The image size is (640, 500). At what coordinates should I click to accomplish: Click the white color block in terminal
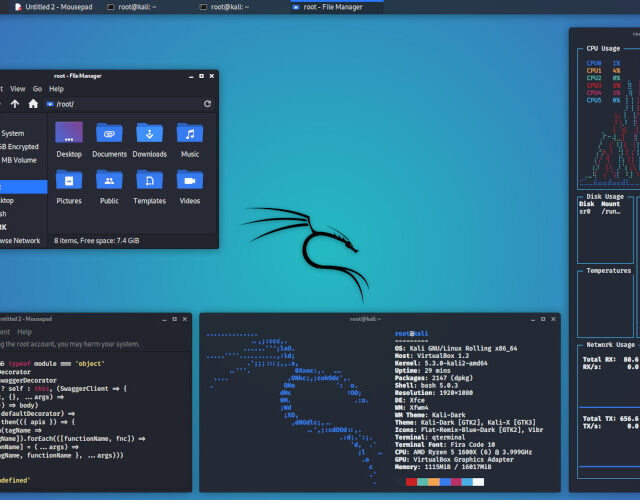(x=478, y=482)
